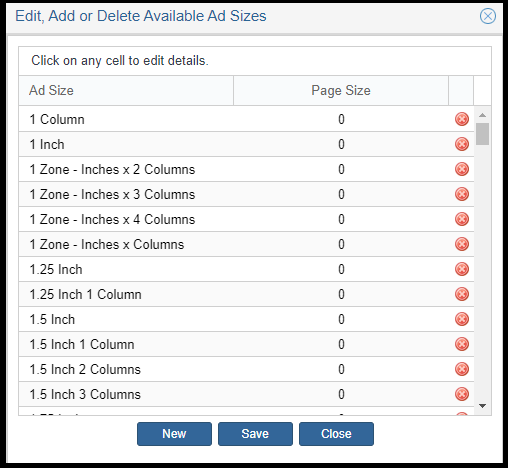Remove the 1.5 Inch 1 Column entry

pos(462,344)
